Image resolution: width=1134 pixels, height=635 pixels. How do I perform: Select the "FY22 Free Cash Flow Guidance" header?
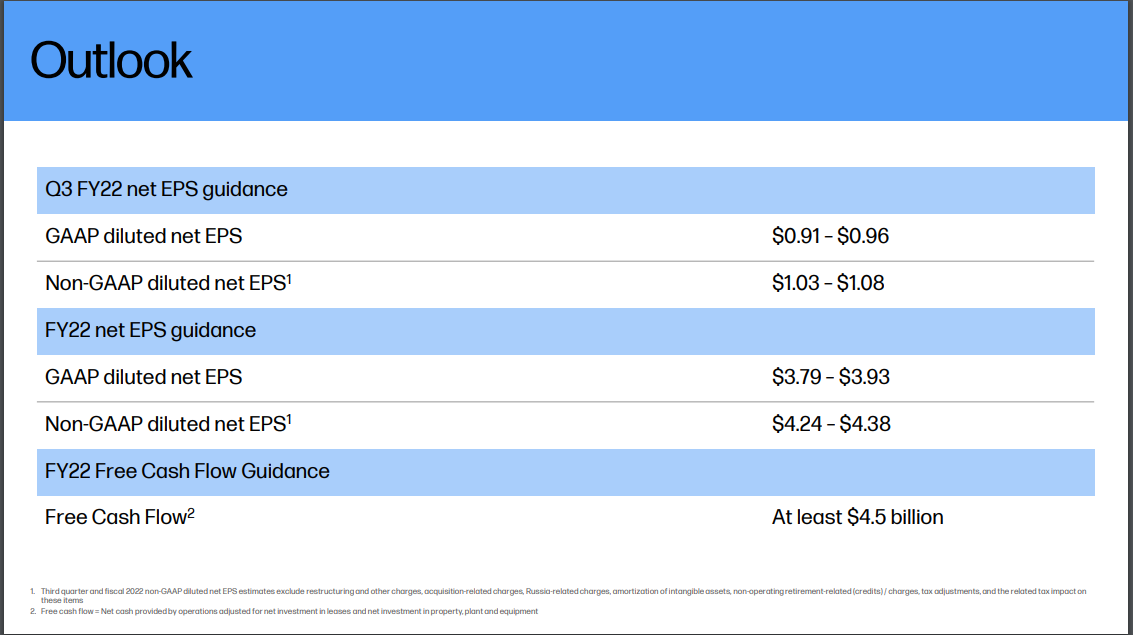coord(187,471)
